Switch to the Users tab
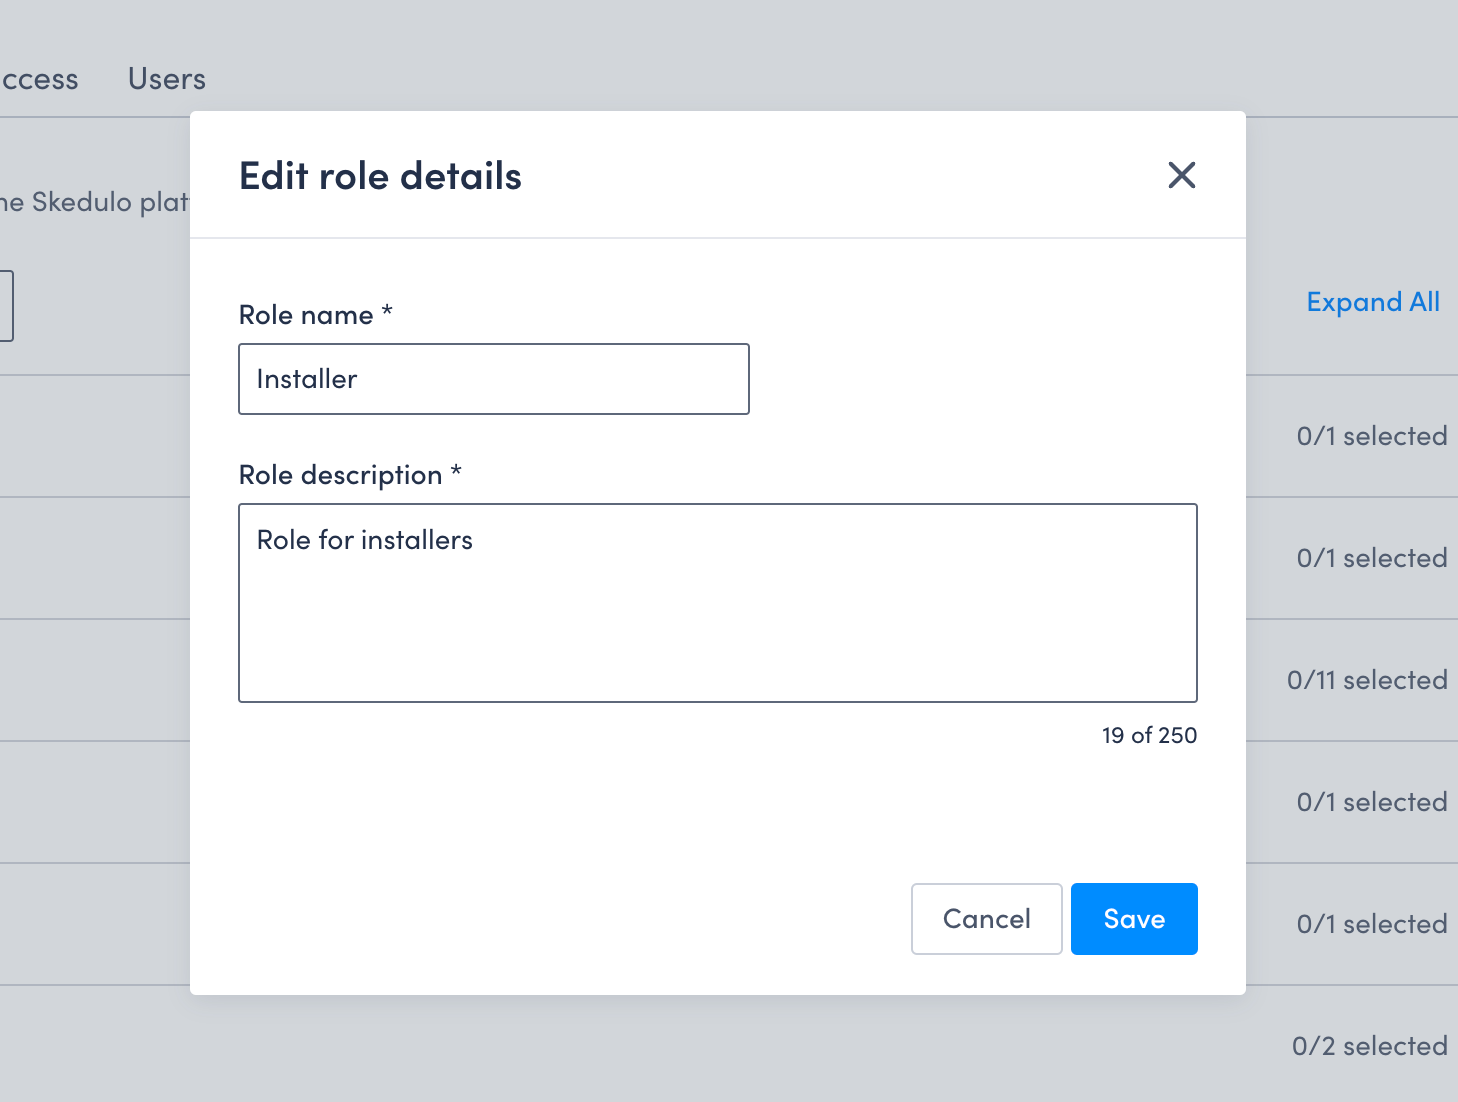1458x1102 pixels. (x=166, y=79)
